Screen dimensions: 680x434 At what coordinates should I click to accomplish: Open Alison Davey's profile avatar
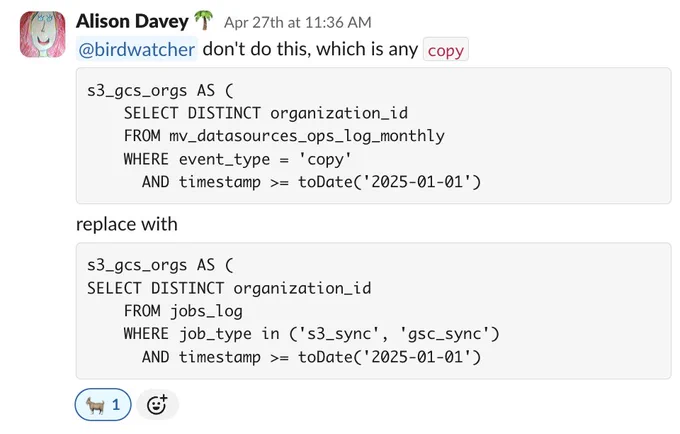[x=42, y=34]
